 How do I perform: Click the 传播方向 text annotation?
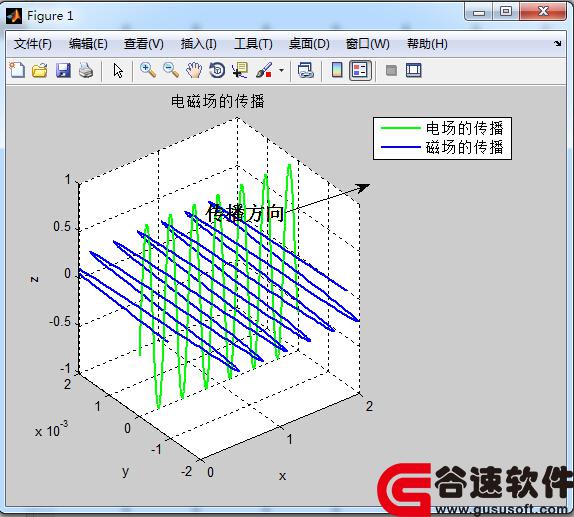[245, 213]
